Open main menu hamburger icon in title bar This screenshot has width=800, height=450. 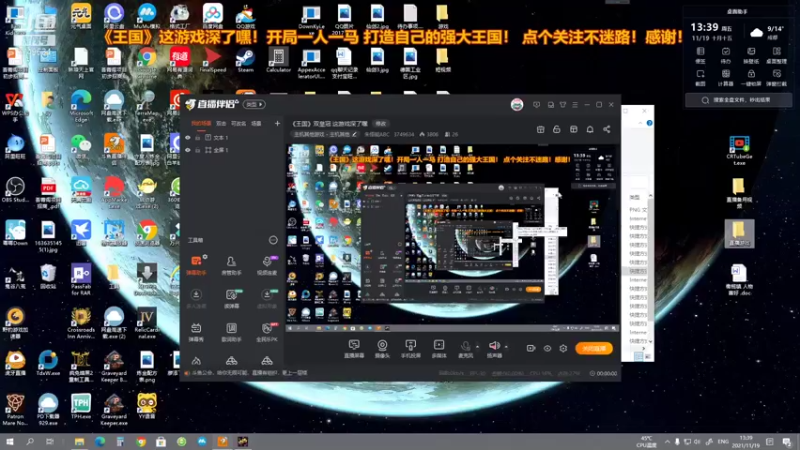(x=575, y=105)
